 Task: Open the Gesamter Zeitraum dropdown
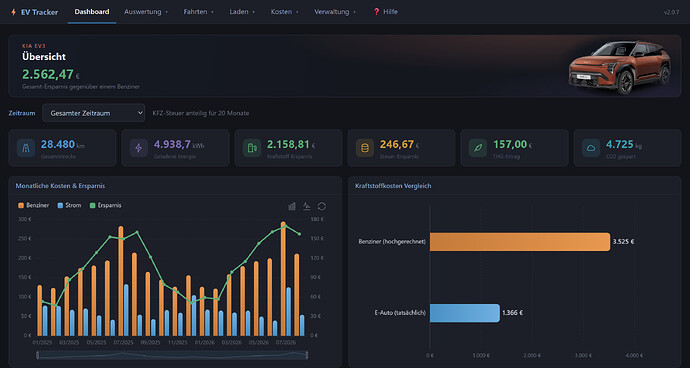[x=94, y=113]
